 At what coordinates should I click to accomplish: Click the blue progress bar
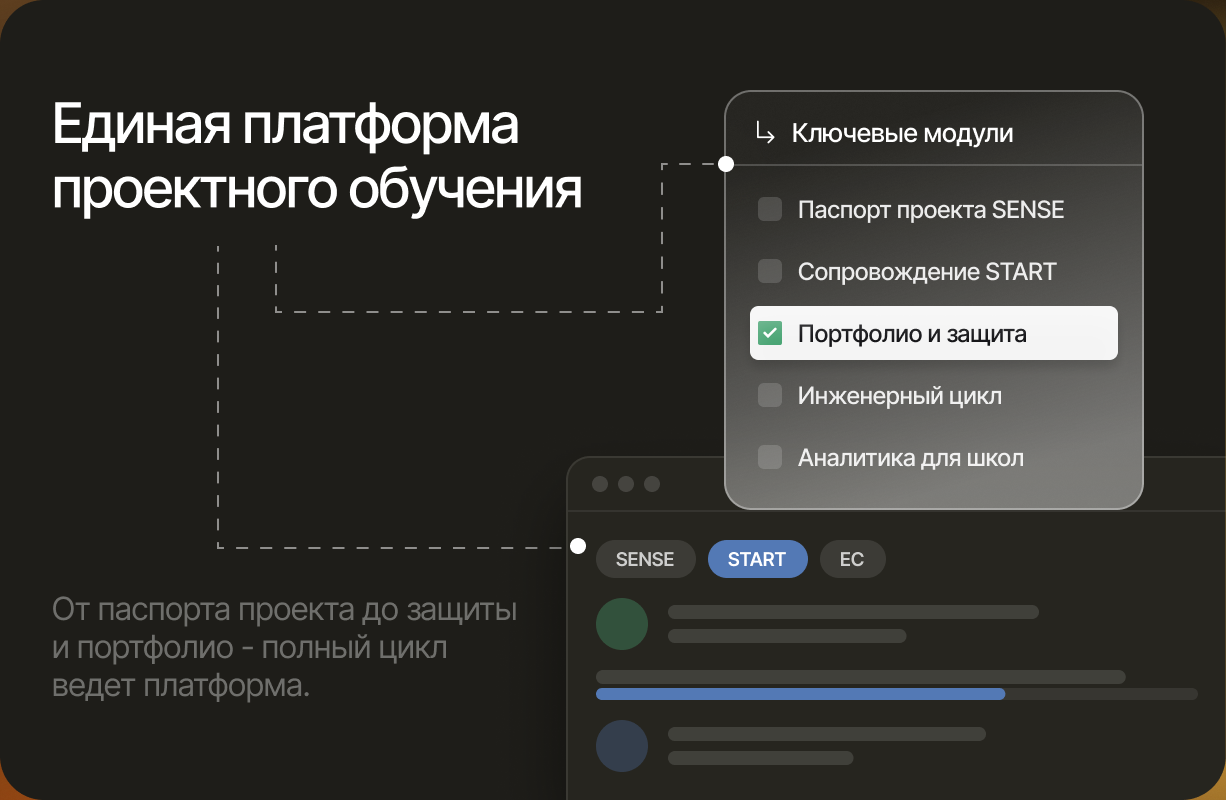[x=800, y=693]
